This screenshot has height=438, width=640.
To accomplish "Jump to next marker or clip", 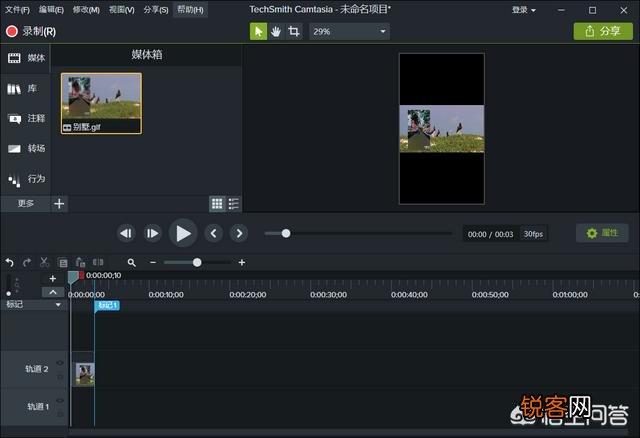I will pyautogui.click(x=239, y=233).
